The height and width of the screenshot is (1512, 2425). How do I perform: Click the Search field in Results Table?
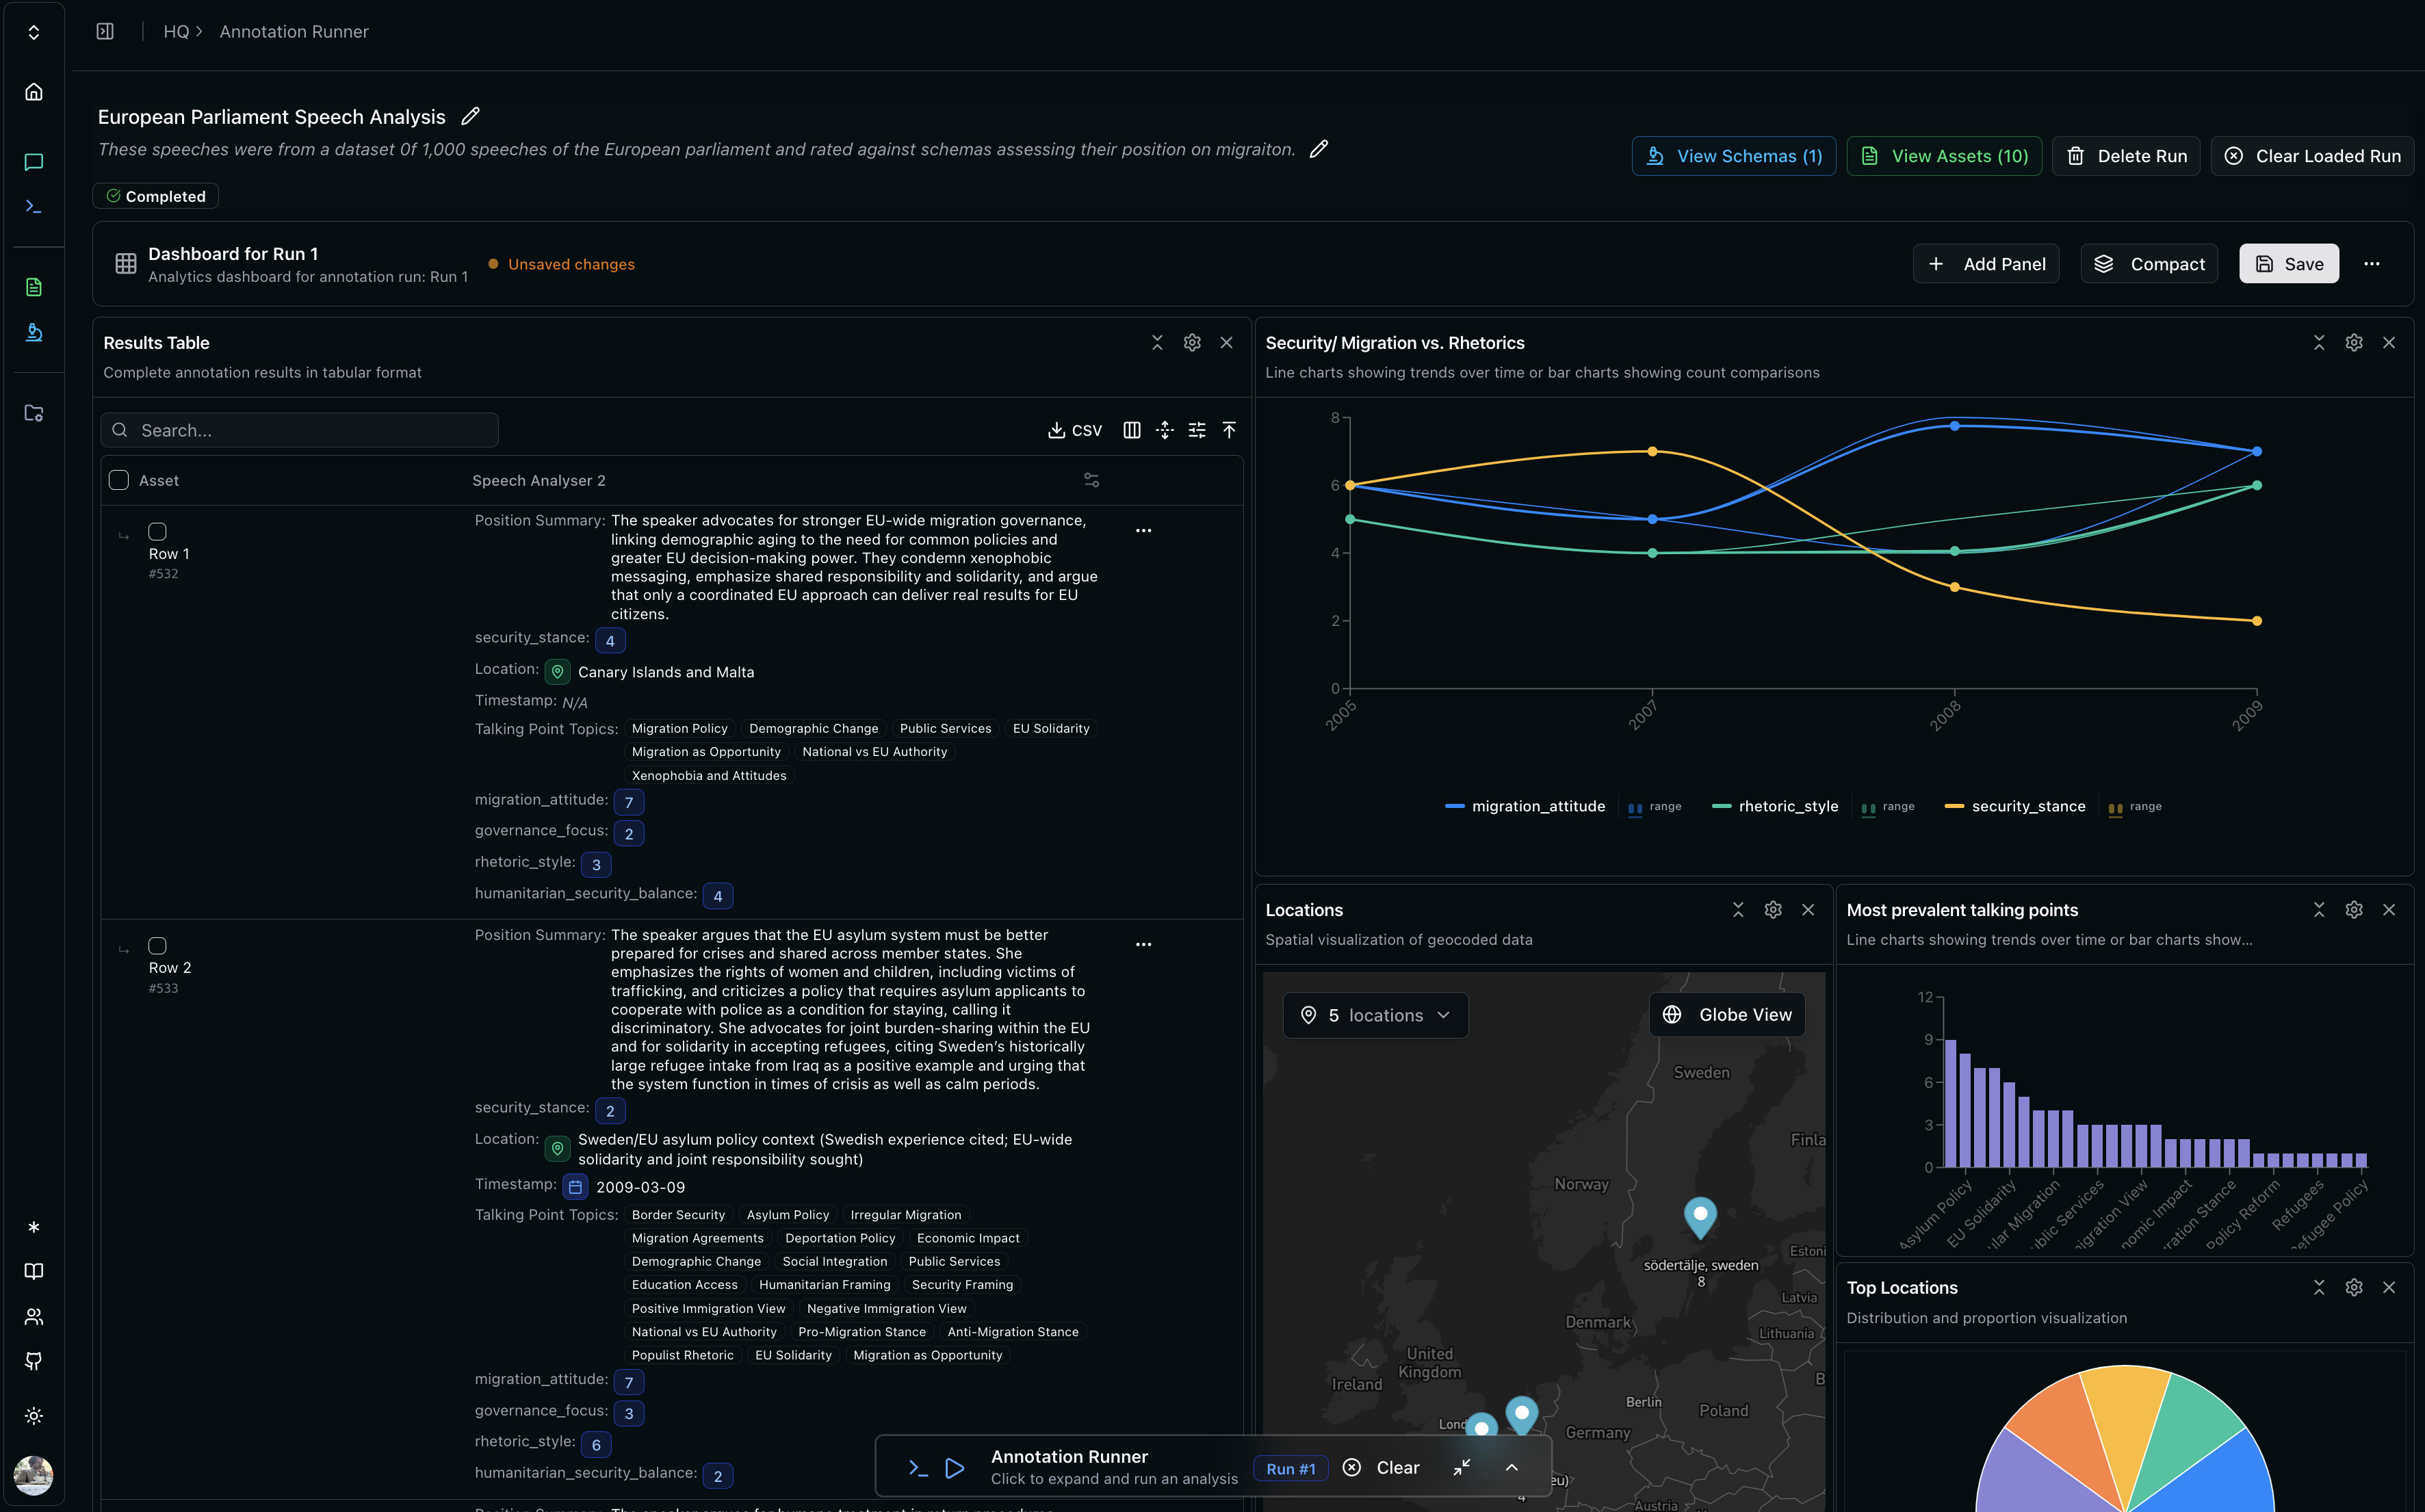[x=300, y=430]
